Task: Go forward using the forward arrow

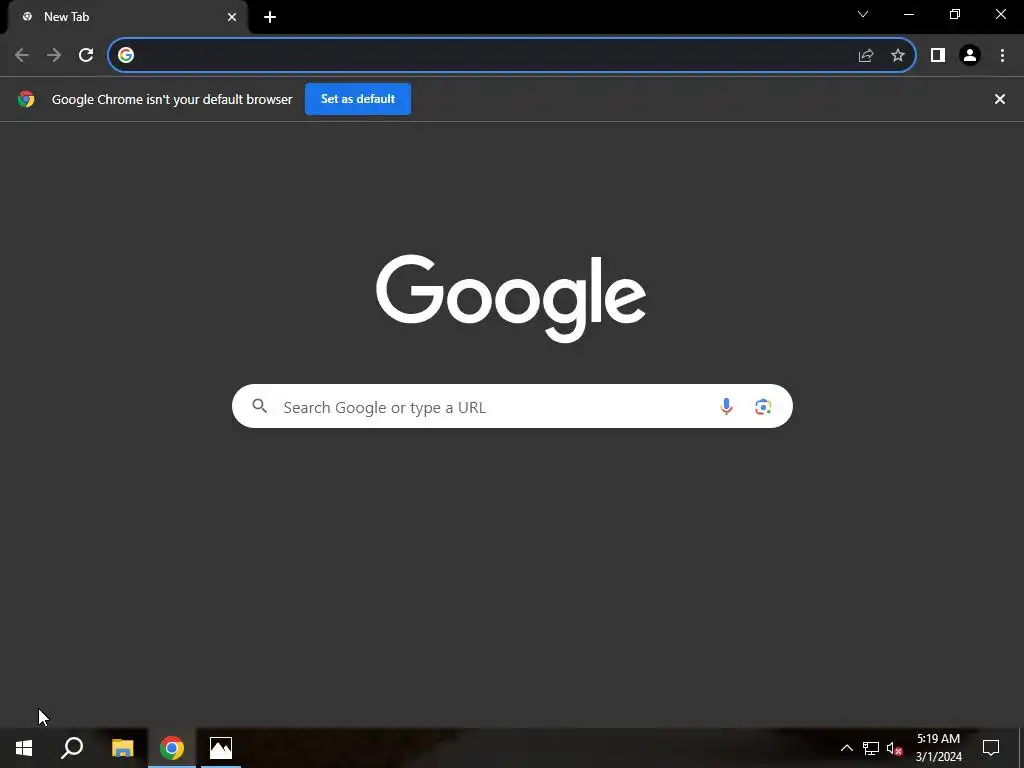Action: point(54,56)
